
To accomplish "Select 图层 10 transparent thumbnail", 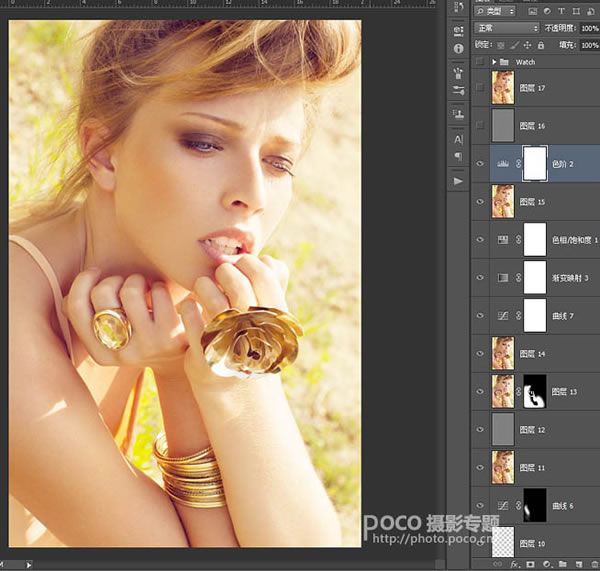I will tap(503, 543).
